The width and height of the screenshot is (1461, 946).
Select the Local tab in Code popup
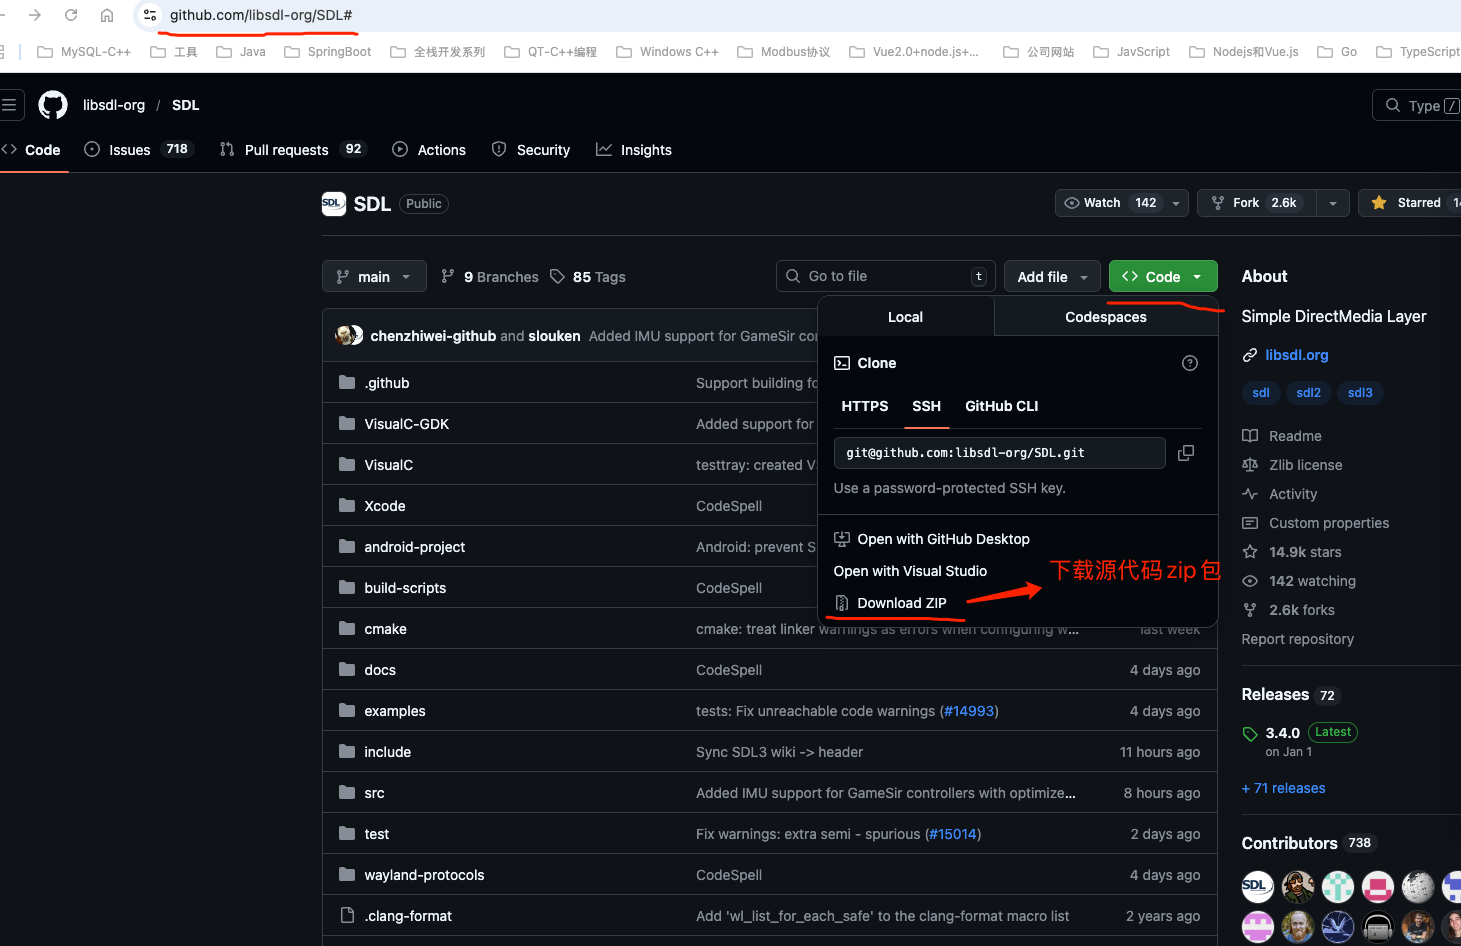(x=905, y=317)
